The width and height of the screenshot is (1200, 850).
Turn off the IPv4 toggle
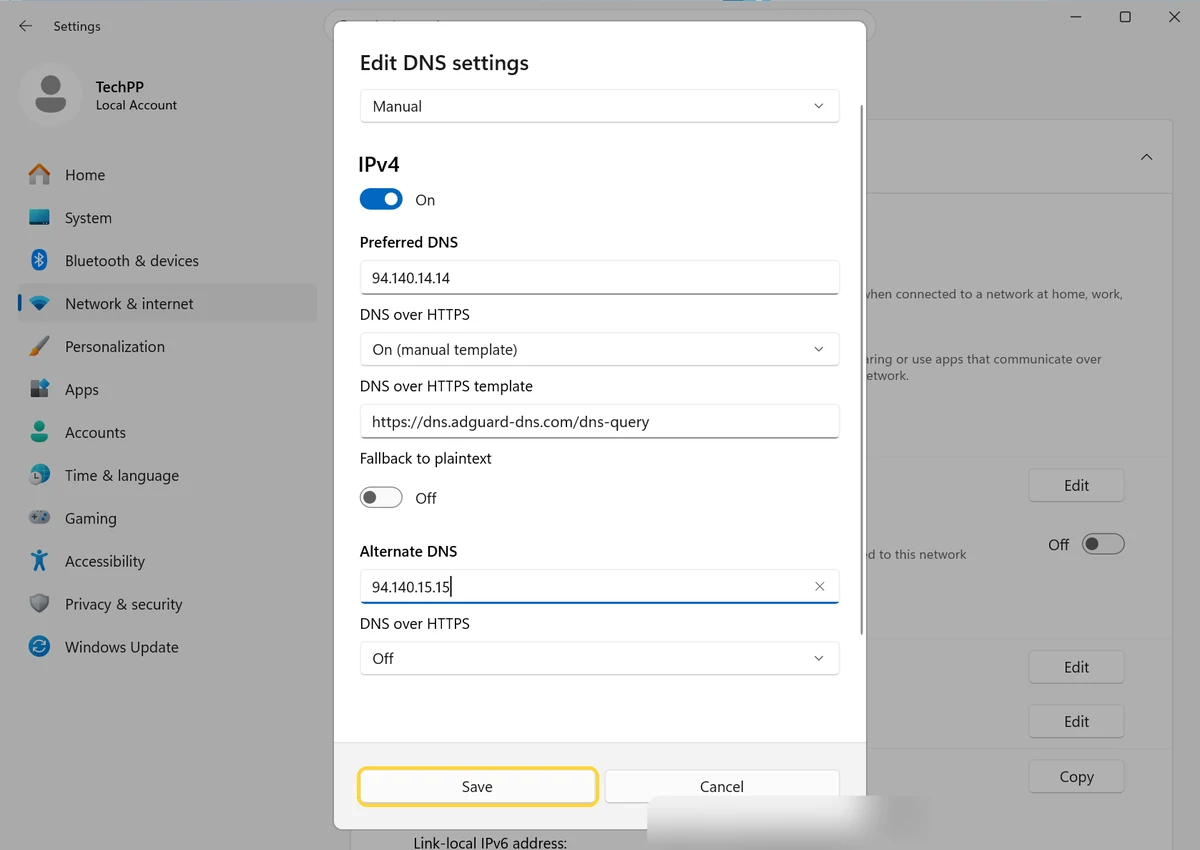[381, 200]
